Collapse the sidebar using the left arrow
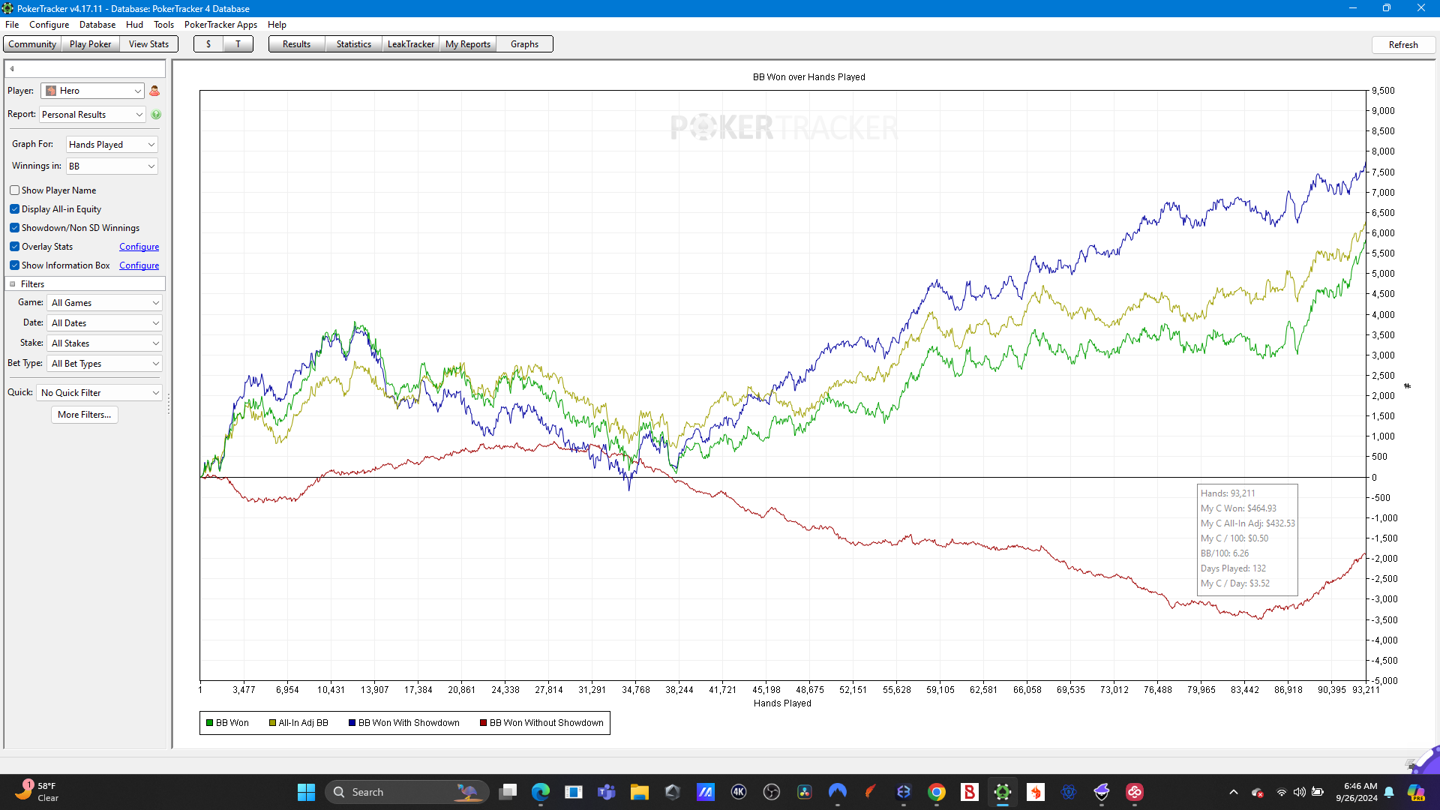Screen dimensions: 1440x810 tap(12, 69)
